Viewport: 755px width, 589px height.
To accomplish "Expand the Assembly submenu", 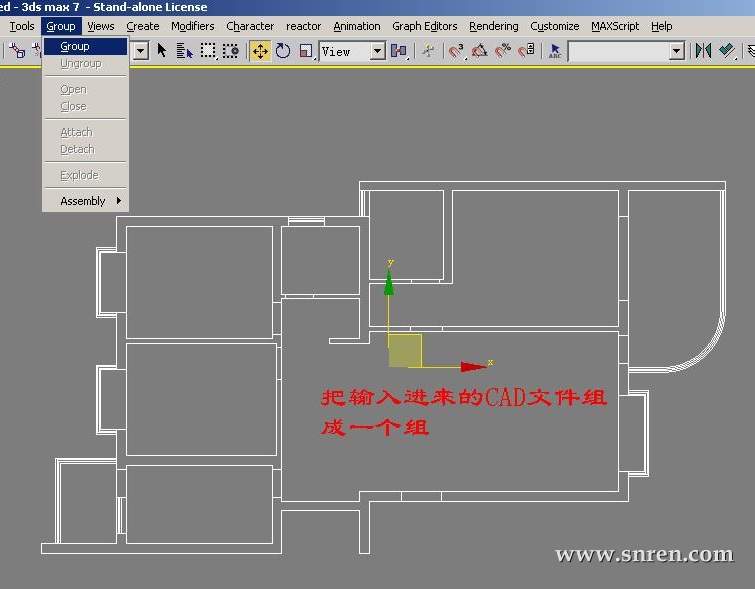I will [x=86, y=201].
